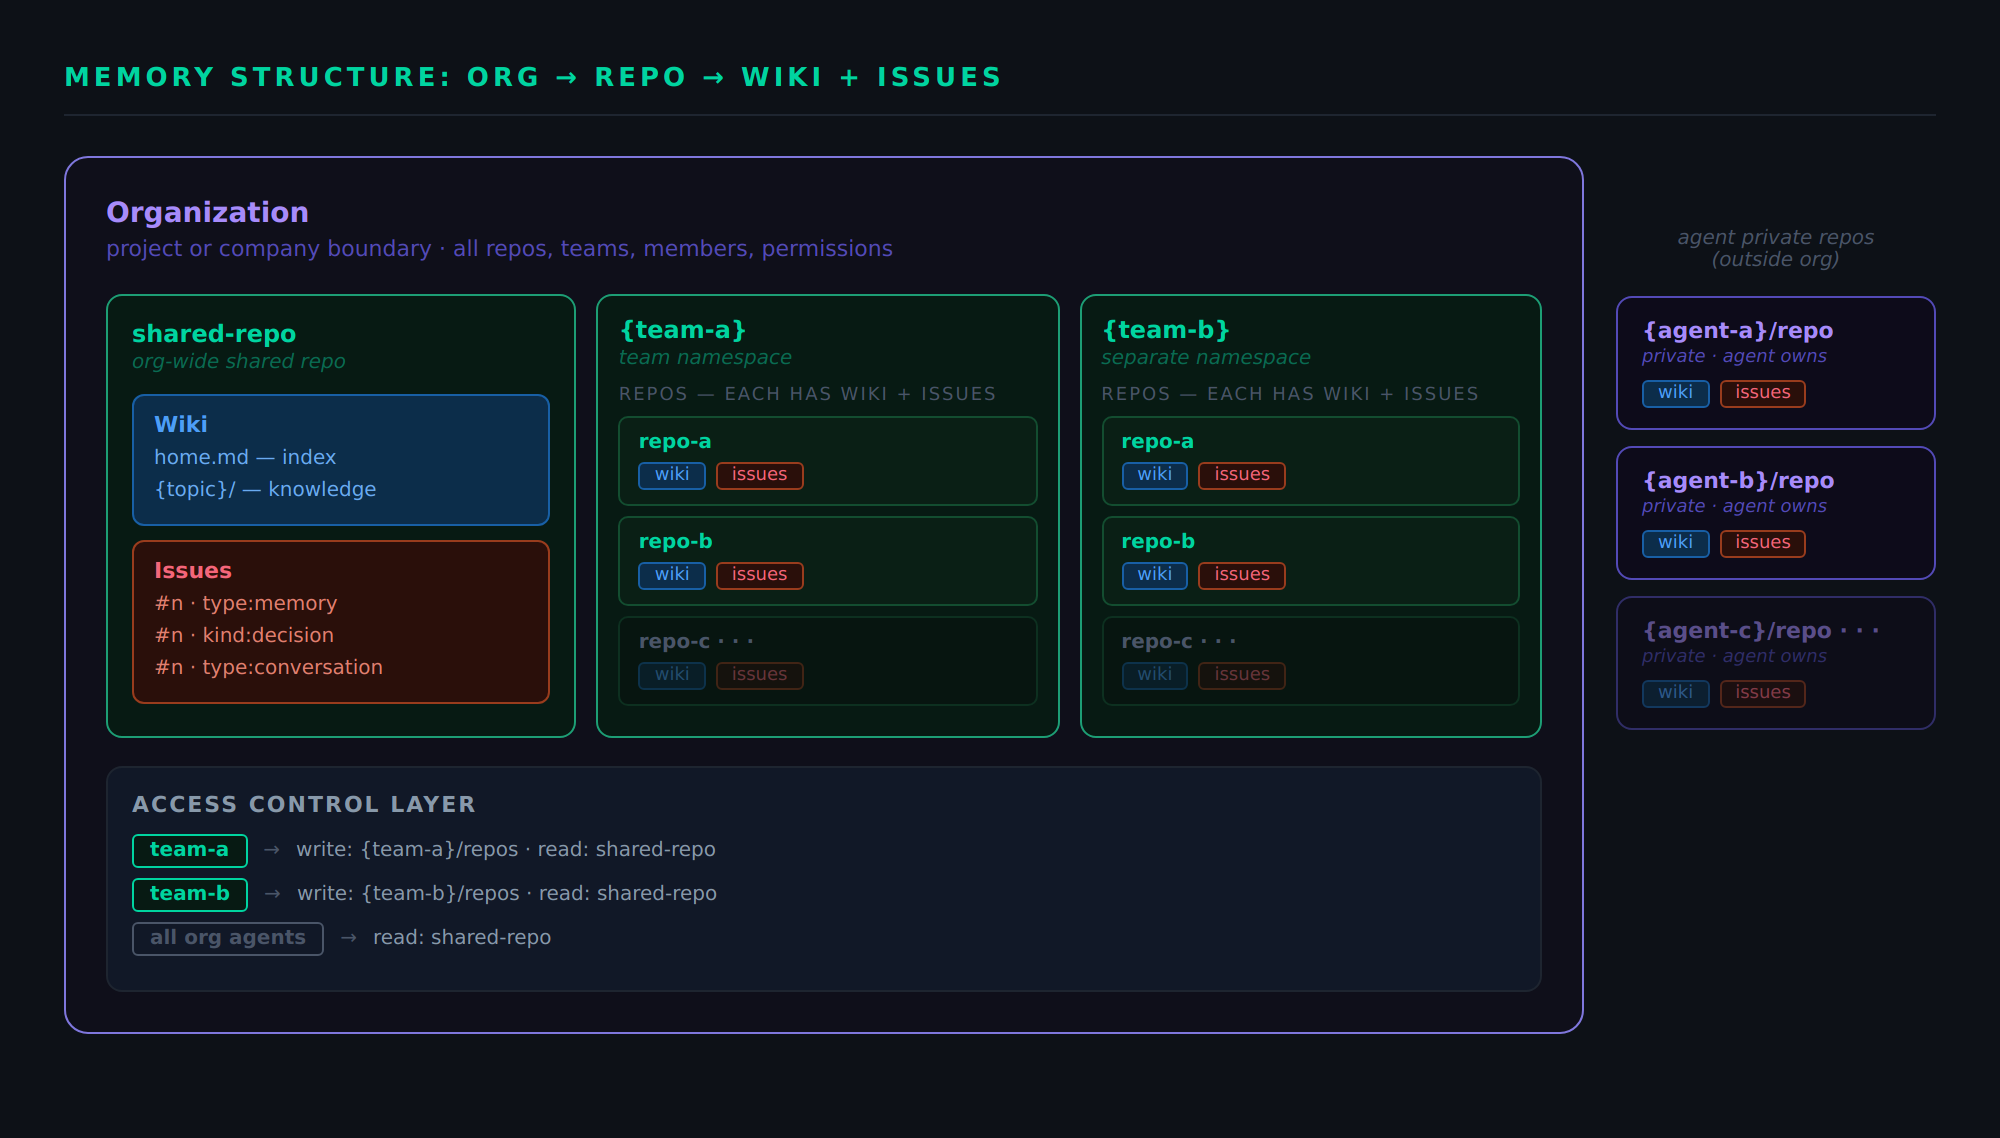Select repo-b name under {team-a}
Image resolution: width=2000 pixels, height=1138 pixels.
pyautogui.click(x=675, y=541)
